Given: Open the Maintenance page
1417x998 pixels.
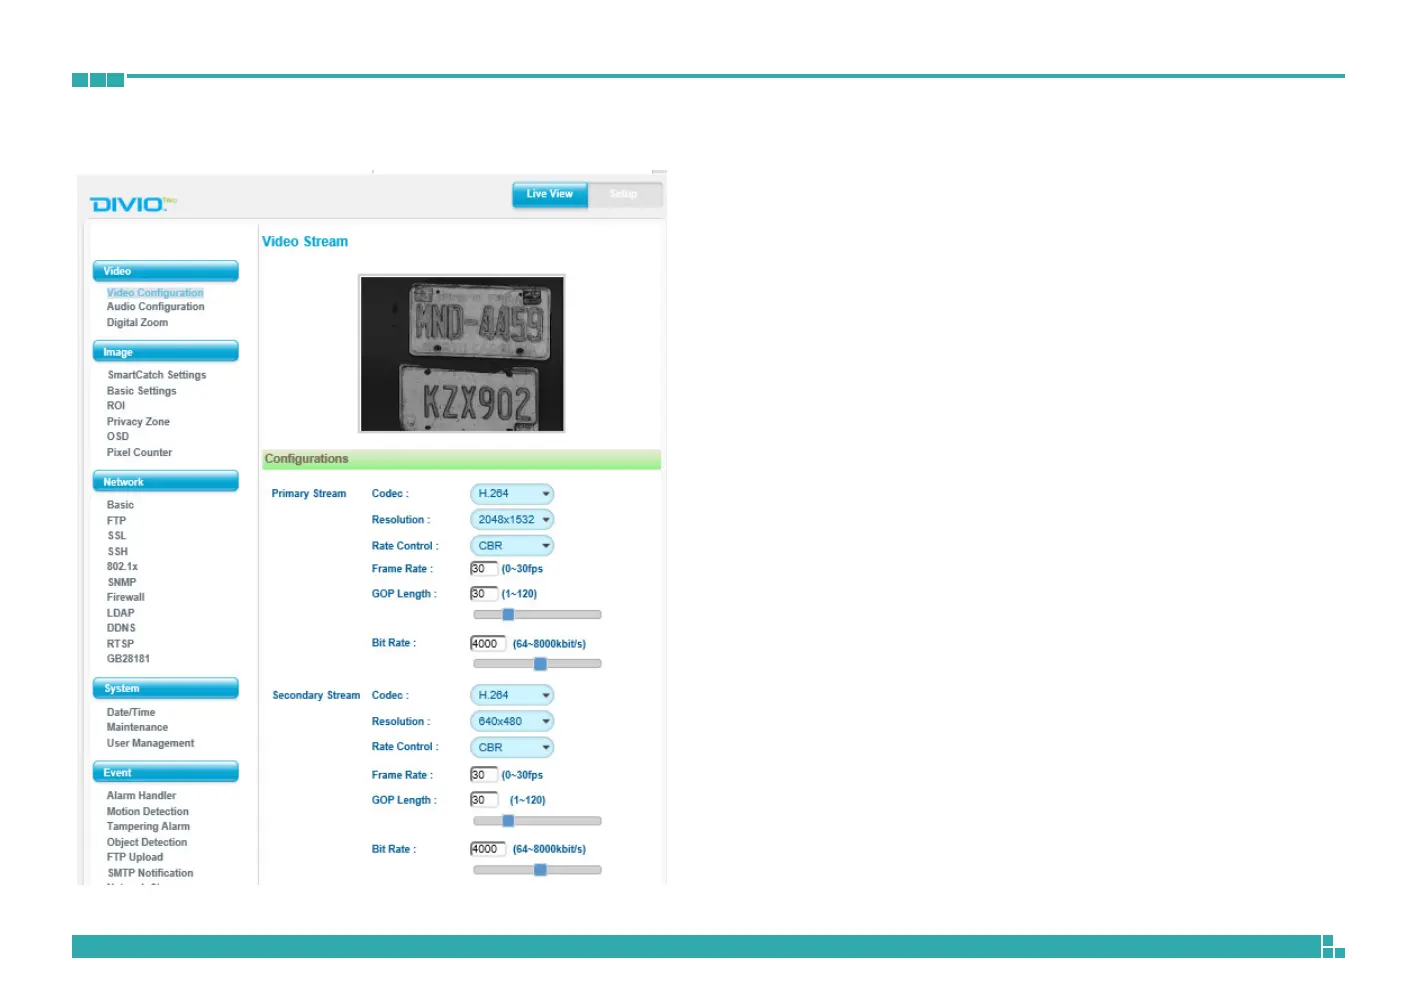Looking at the screenshot, I should pyautogui.click(x=137, y=728).
